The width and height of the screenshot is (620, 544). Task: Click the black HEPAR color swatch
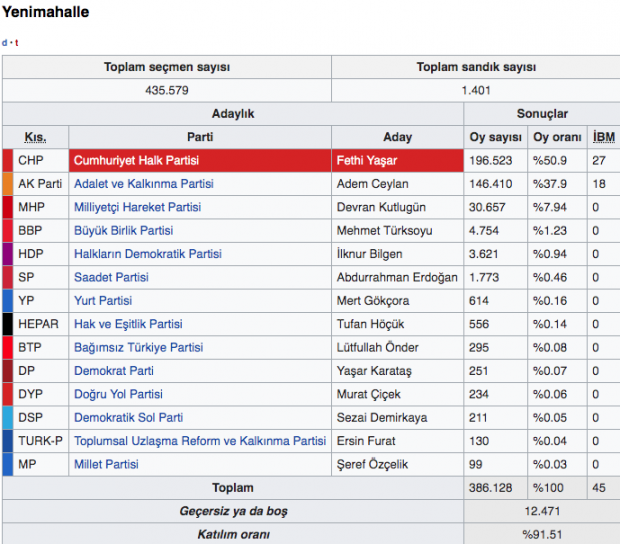pos(7,324)
